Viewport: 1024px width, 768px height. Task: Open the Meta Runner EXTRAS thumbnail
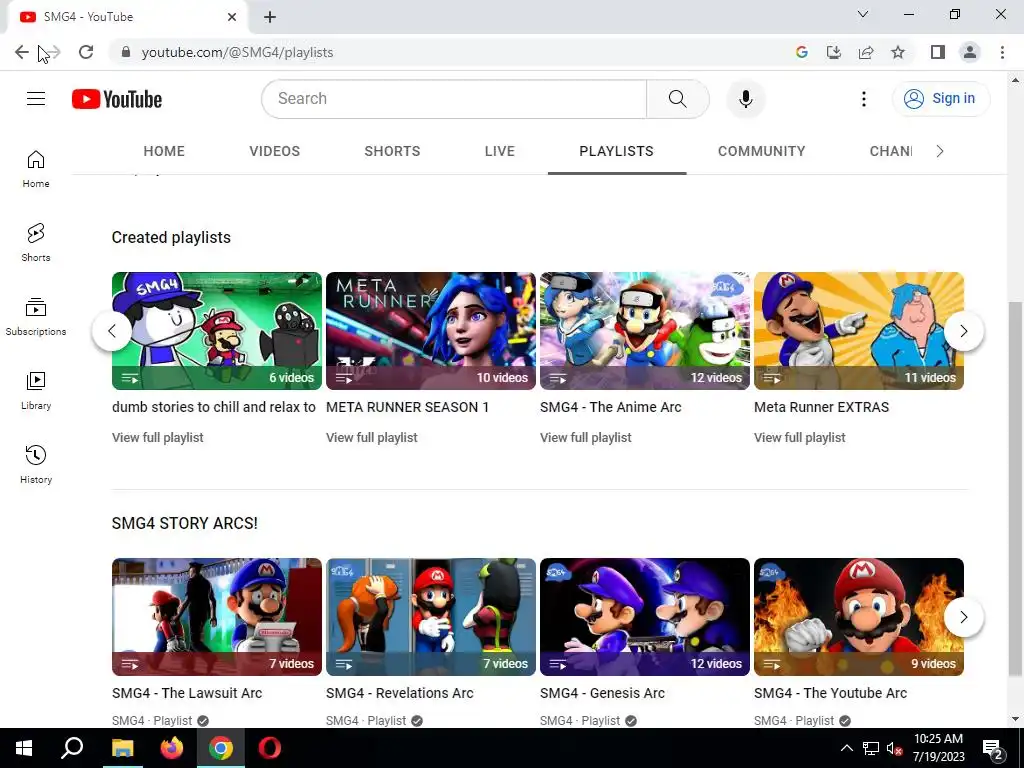pyautogui.click(x=859, y=331)
